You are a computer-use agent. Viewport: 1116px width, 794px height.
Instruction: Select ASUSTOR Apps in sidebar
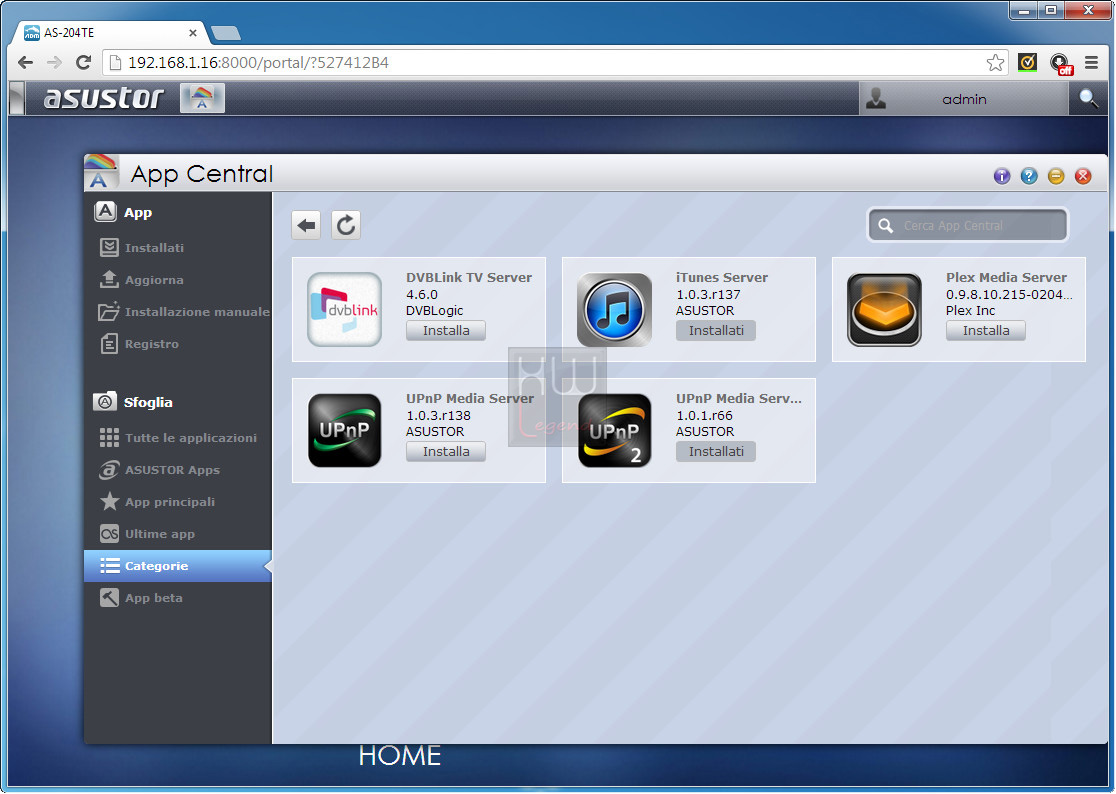pos(178,470)
